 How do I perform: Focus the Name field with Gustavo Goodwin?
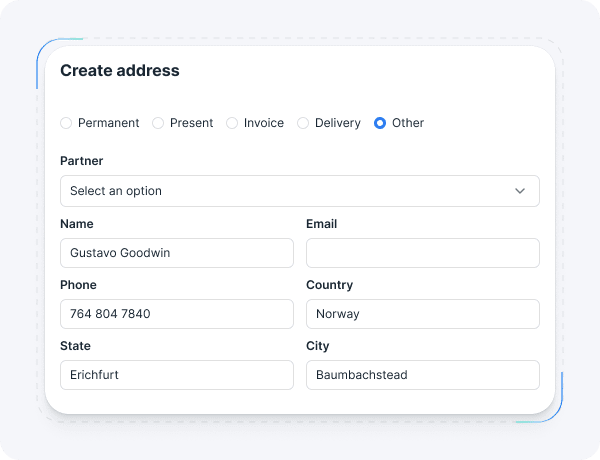click(x=177, y=253)
